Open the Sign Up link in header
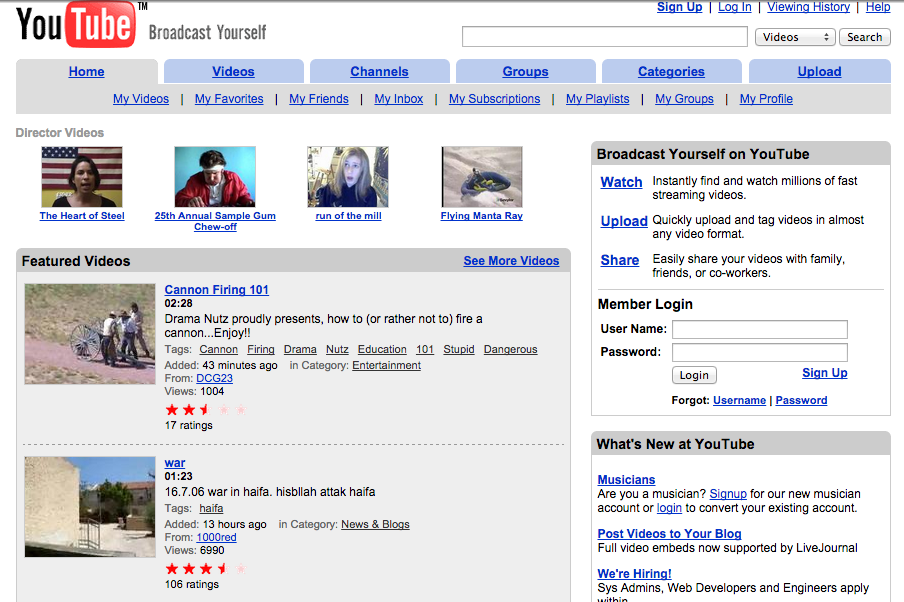This screenshot has height=602, width=904. [680, 7]
